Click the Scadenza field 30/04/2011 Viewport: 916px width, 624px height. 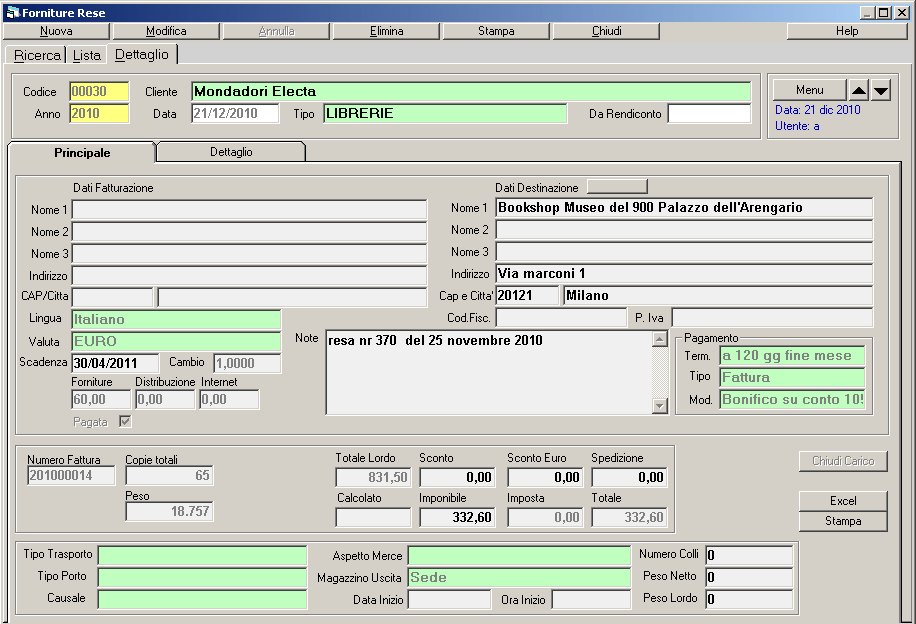coord(115,363)
